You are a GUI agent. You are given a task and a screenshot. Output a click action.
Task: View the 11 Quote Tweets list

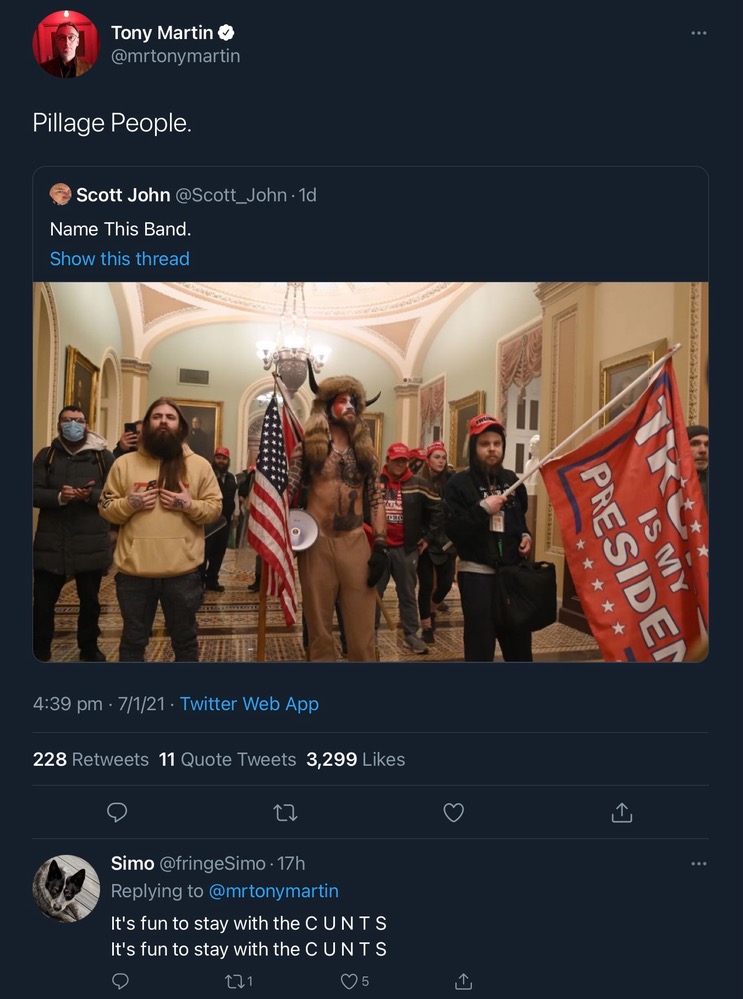coord(227,759)
